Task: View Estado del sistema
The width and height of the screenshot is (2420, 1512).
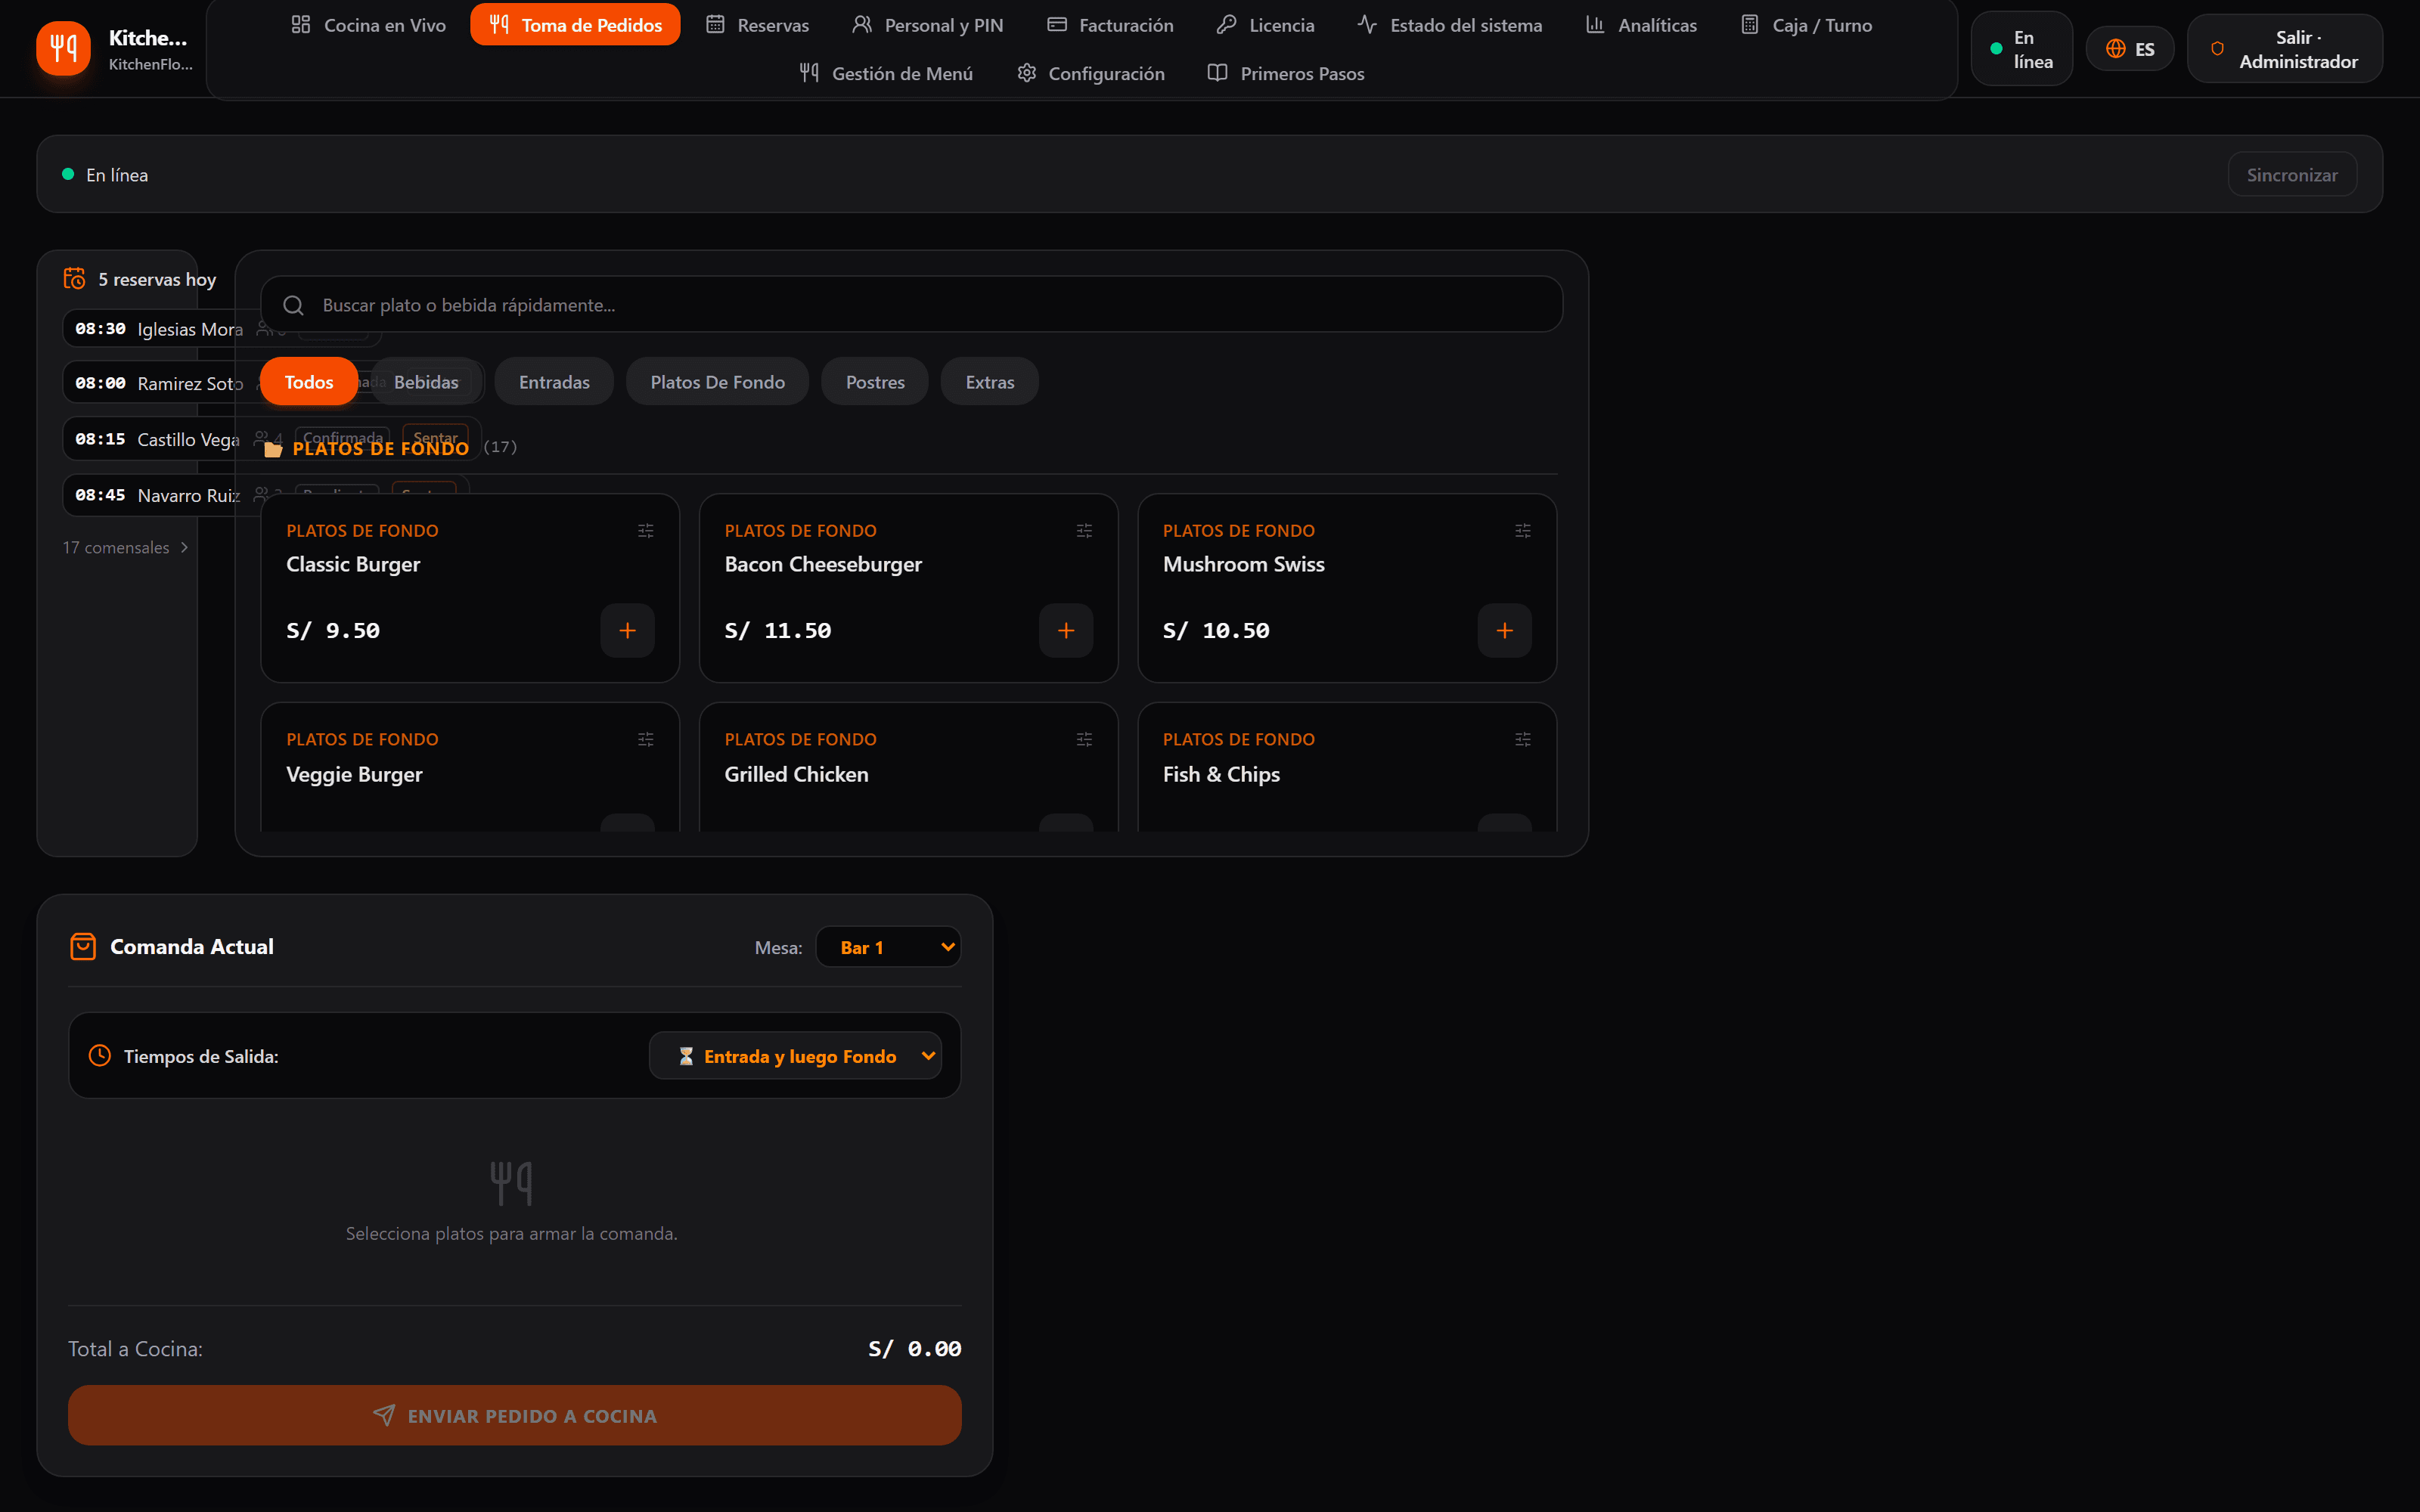Action: [x=1449, y=25]
